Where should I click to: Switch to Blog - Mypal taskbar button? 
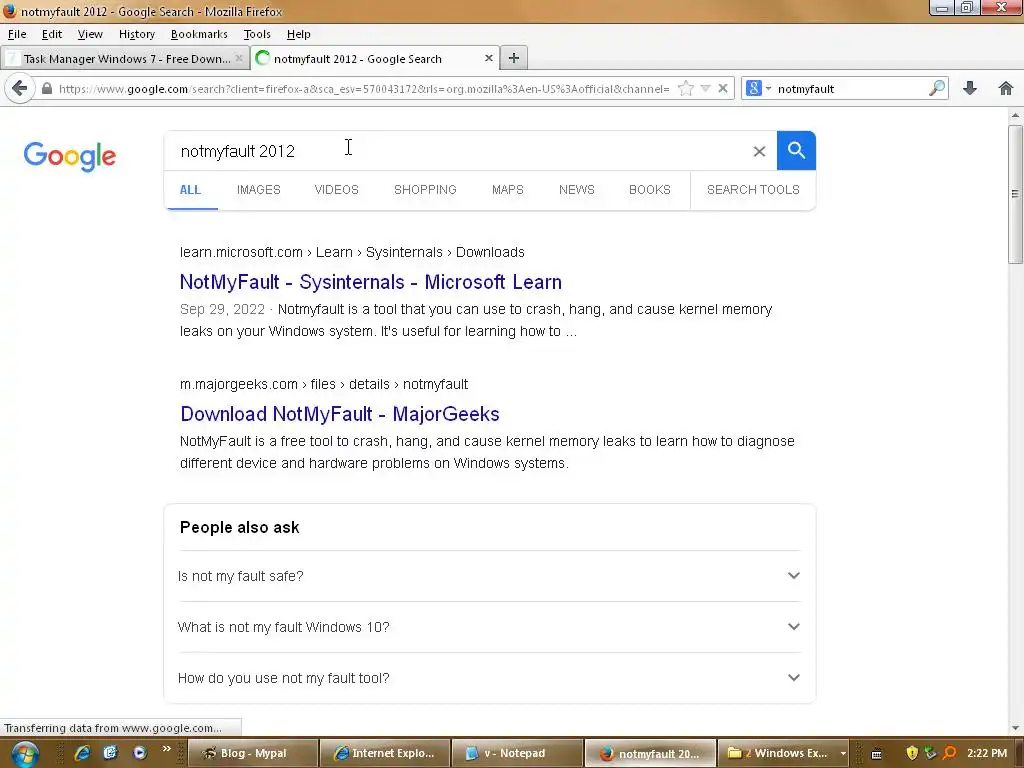253,753
